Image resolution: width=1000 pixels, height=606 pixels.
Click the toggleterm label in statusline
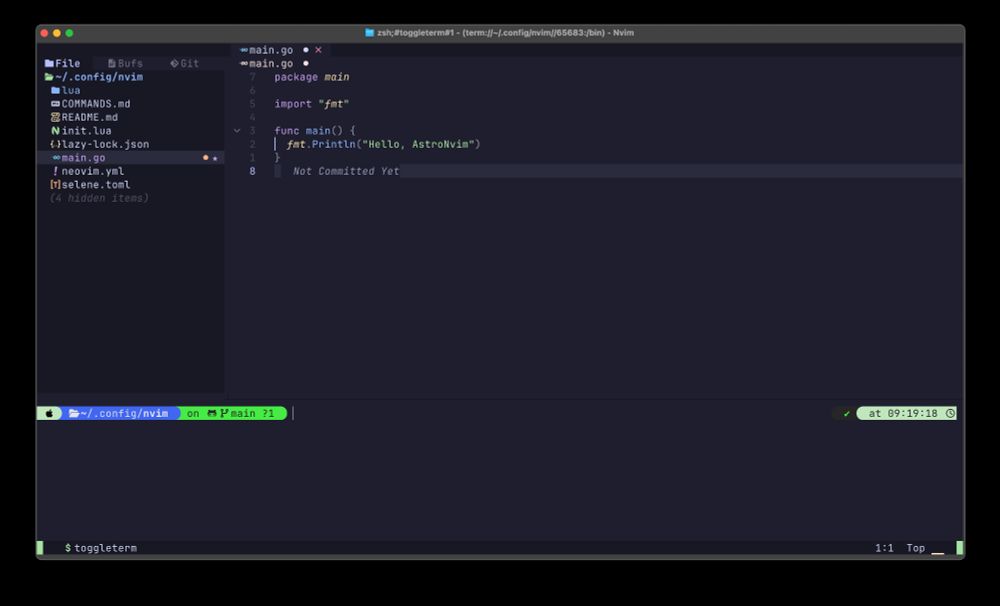(105, 548)
